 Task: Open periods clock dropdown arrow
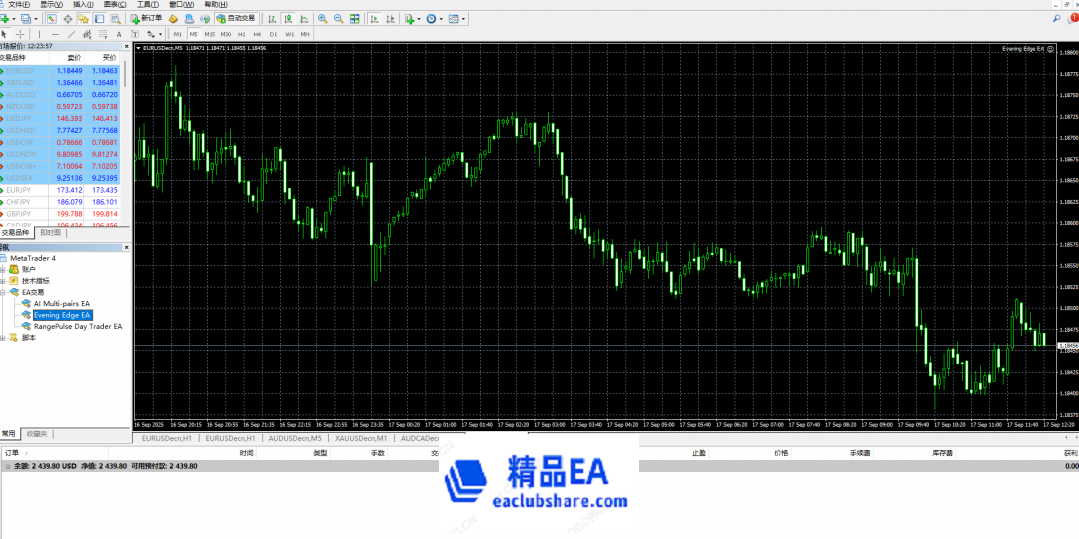tap(441, 19)
